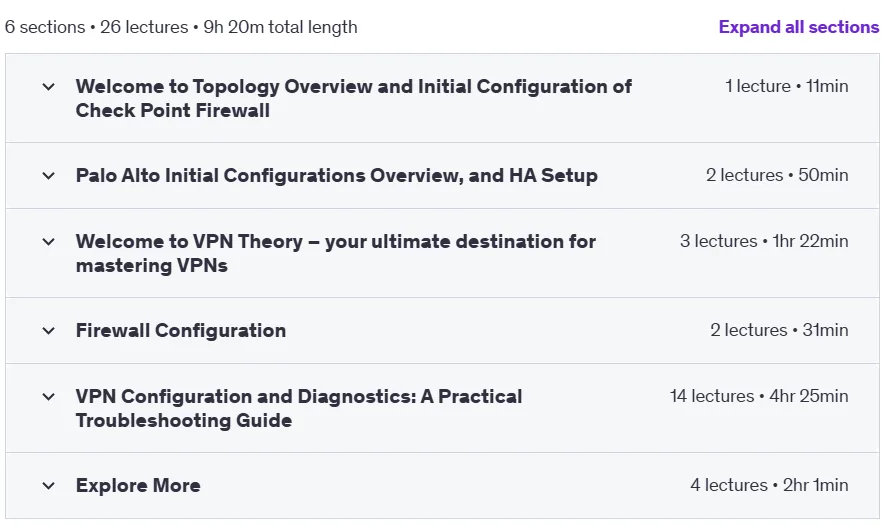Viewport: 885px width, 525px height.
Task: Click the 2 lectures • 50min label
Action: (x=777, y=175)
